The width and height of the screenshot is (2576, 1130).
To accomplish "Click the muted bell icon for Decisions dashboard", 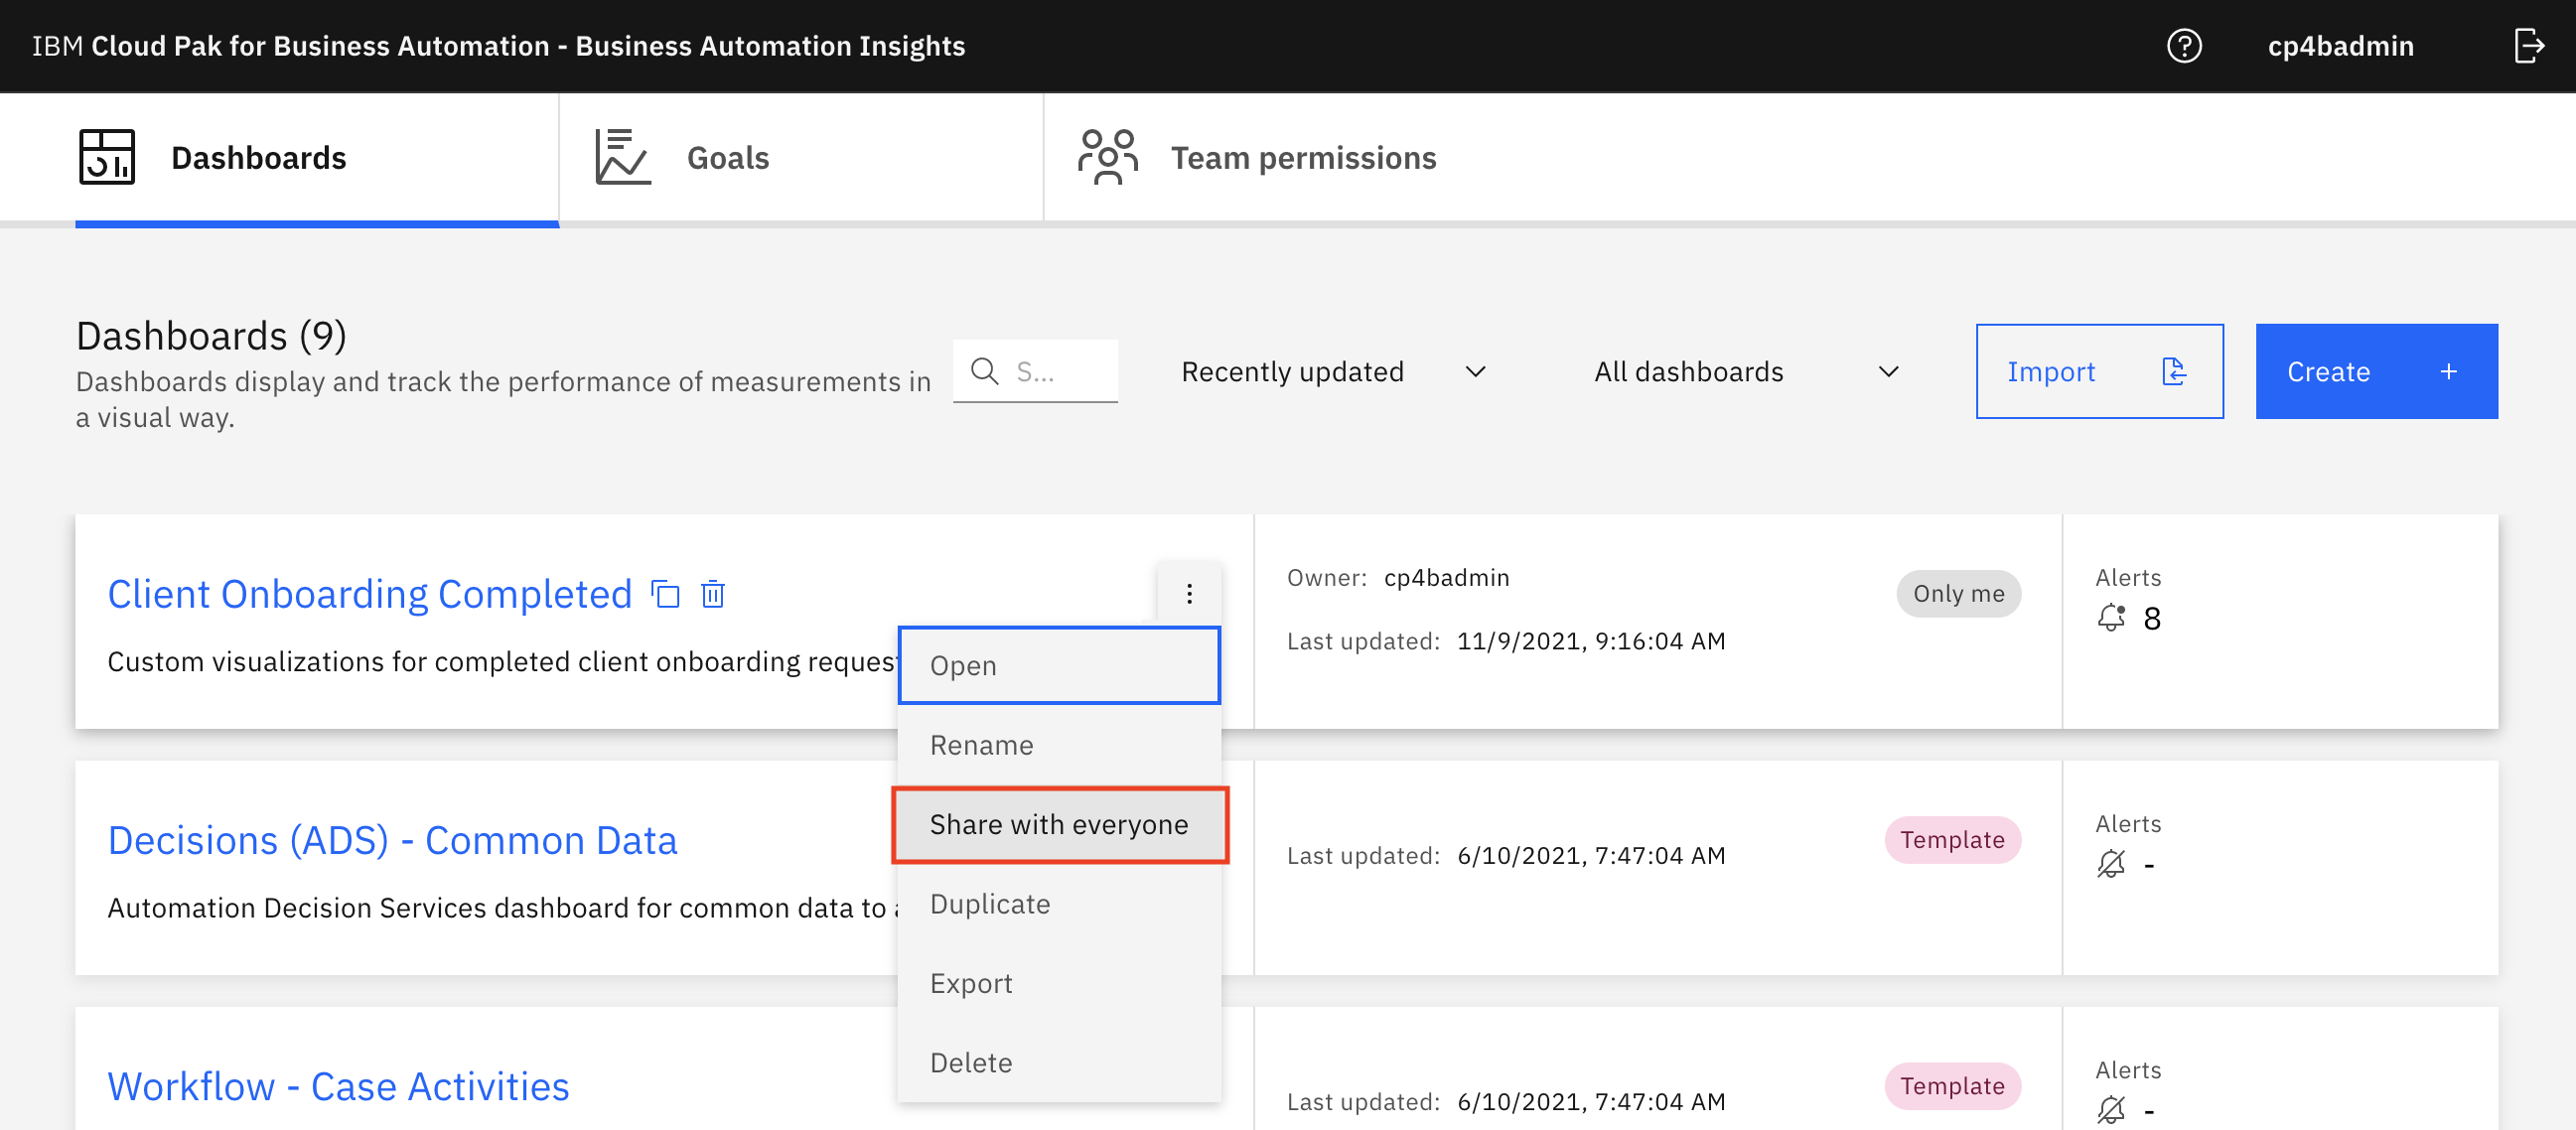I will (2111, 864).
